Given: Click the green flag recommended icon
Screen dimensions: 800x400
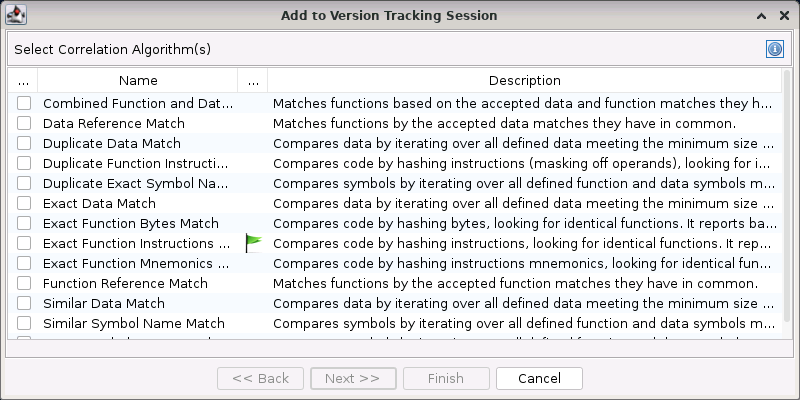Looking at the screenshot, I should (x=252, y=243).
